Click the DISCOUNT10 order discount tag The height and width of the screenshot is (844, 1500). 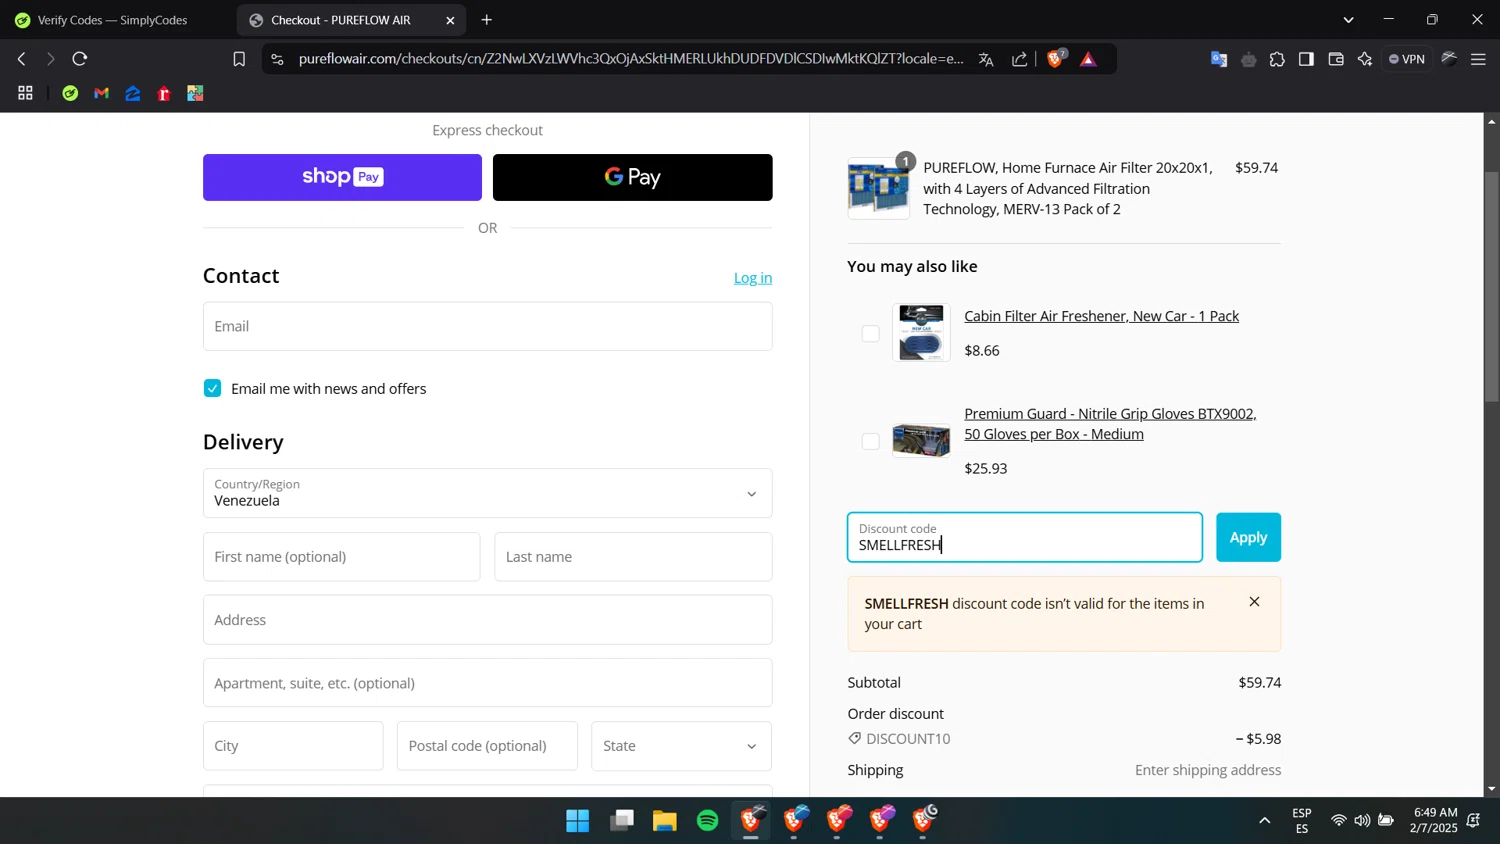tap(899, 739)
